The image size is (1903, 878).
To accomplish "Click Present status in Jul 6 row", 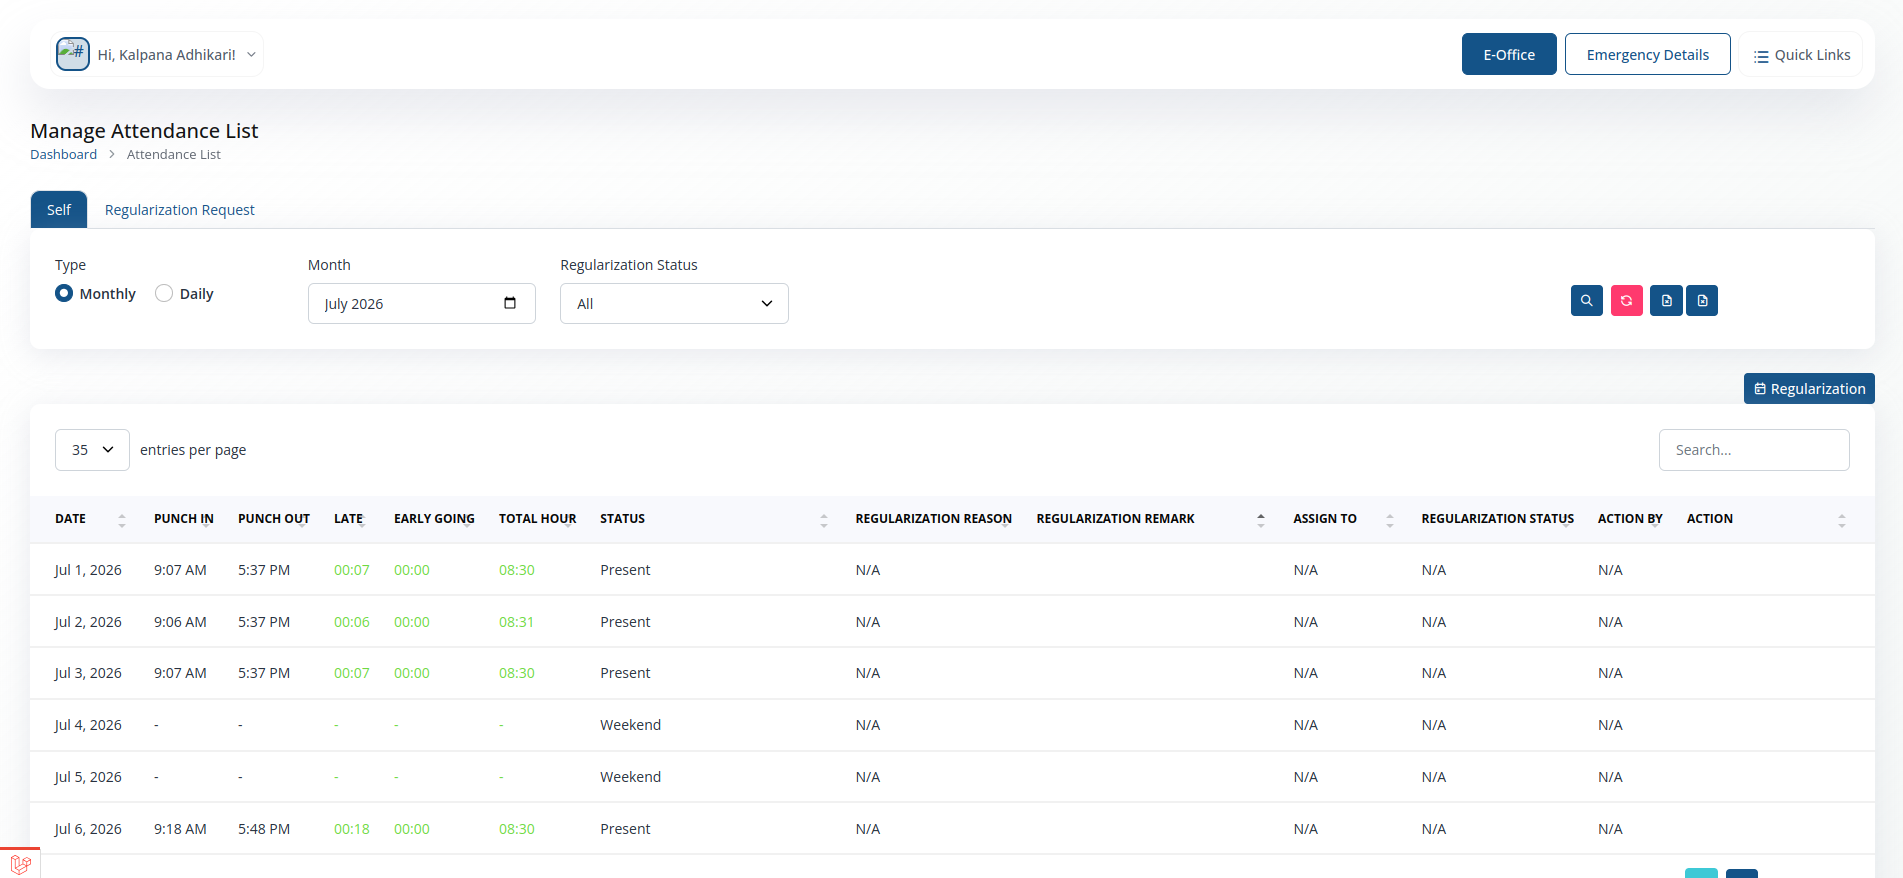I will click(x=625, y=829).
